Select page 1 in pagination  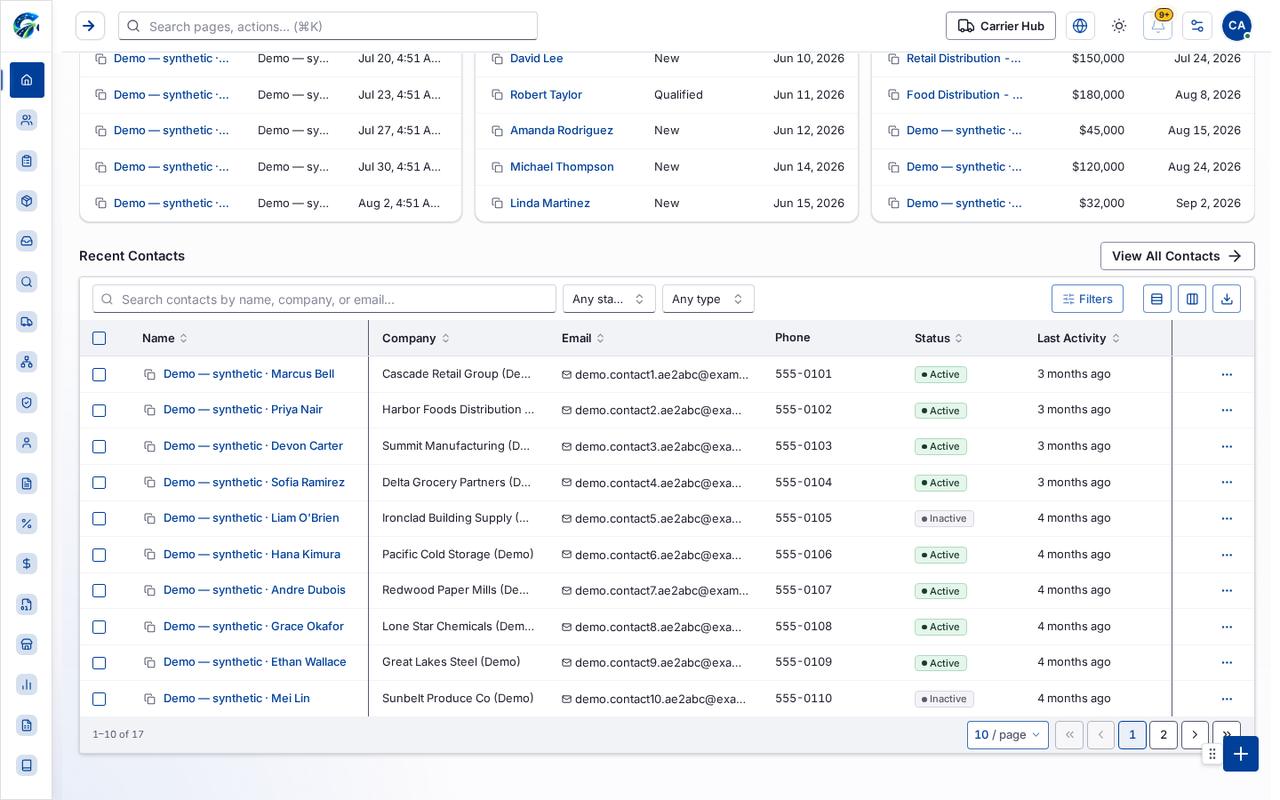tap(1132, 735)
